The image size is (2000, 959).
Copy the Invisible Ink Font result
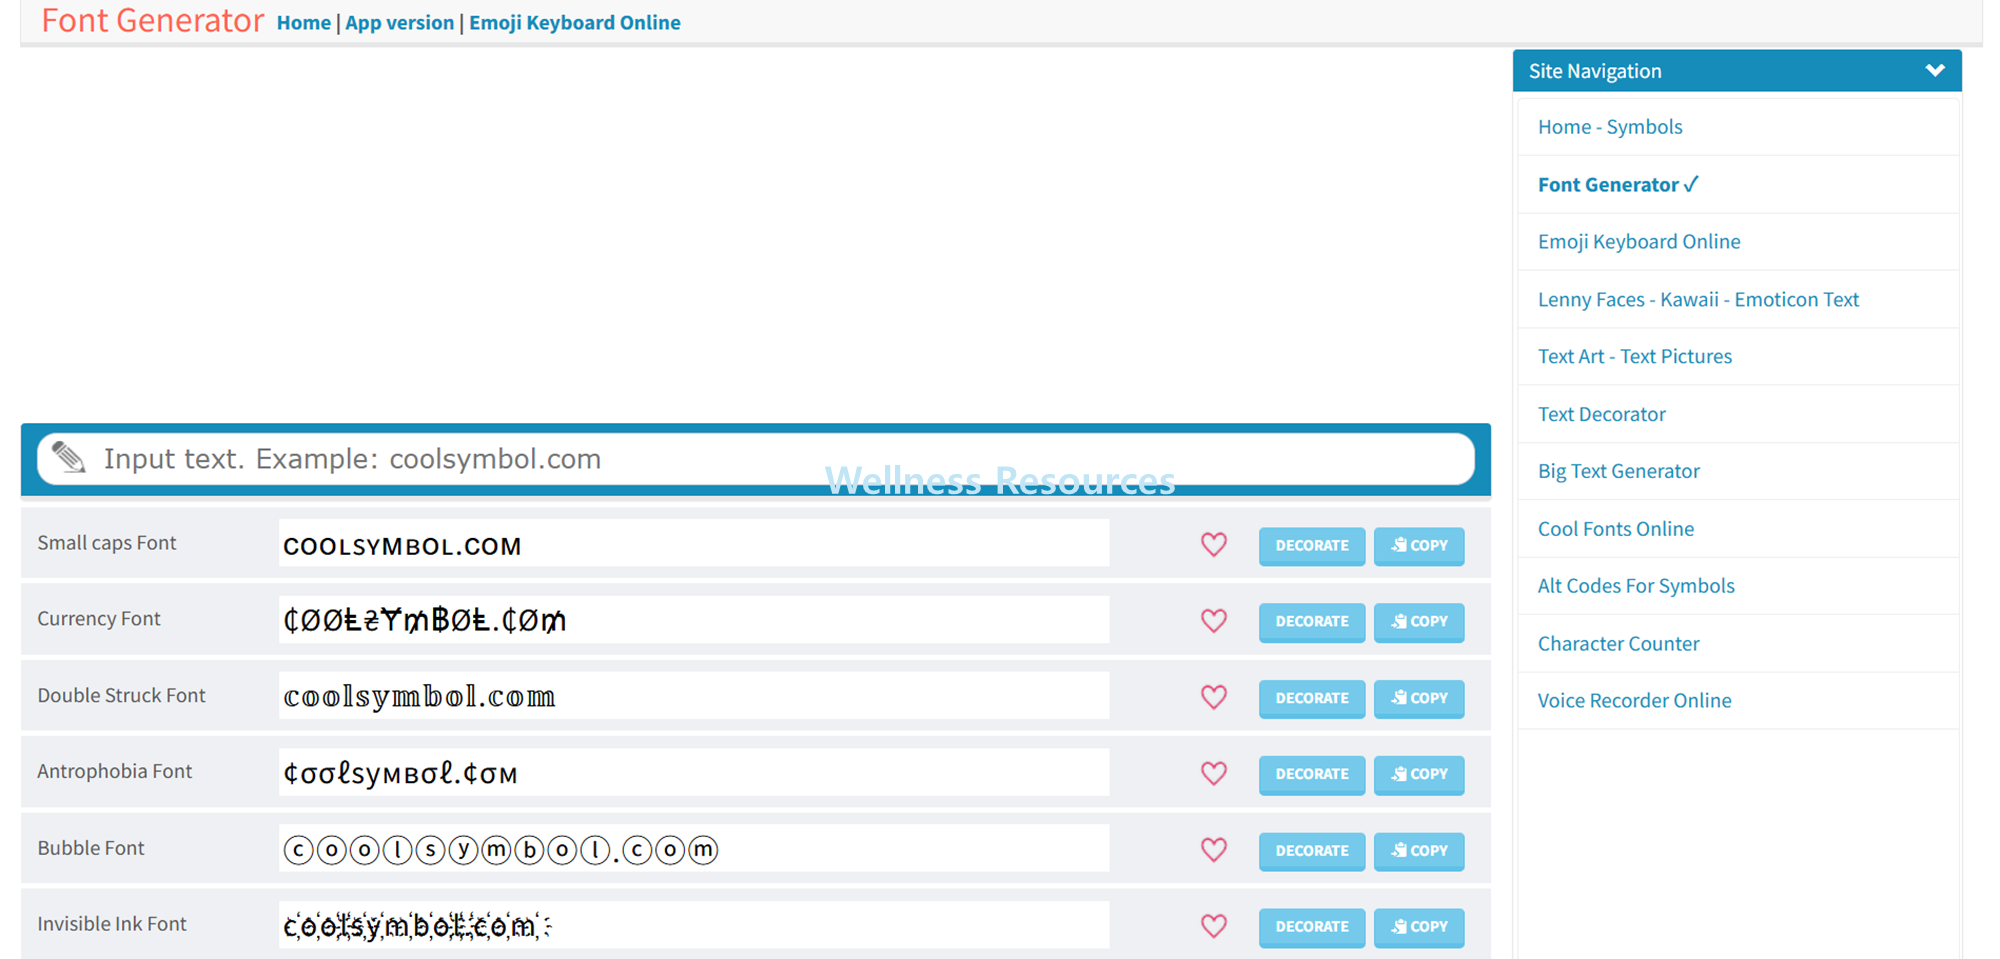click(1419, 927)
